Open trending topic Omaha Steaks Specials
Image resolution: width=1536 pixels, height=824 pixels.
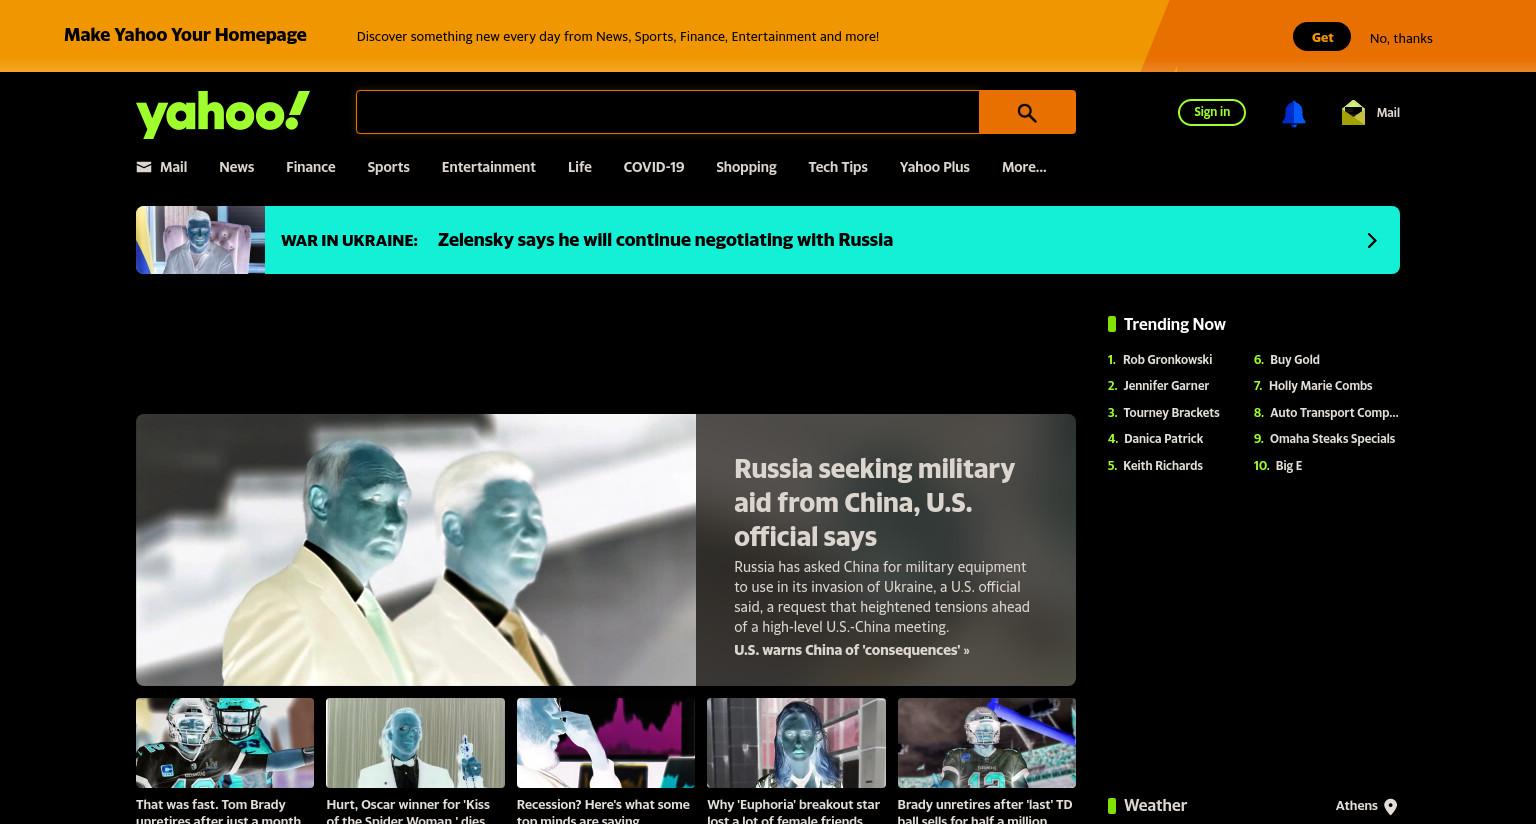point(1332,439)
